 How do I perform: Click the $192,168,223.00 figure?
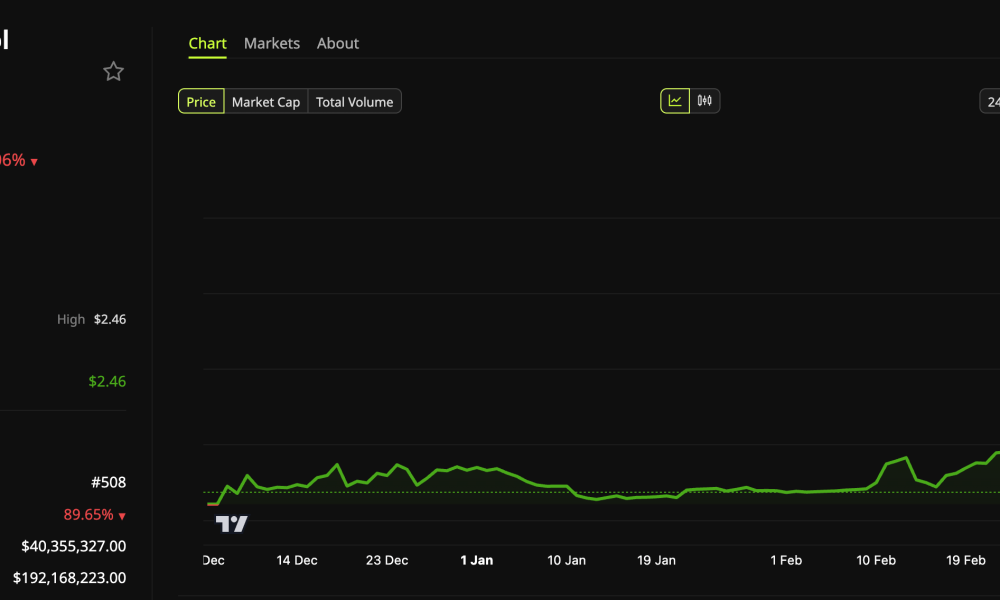click(x=70, y=578)
